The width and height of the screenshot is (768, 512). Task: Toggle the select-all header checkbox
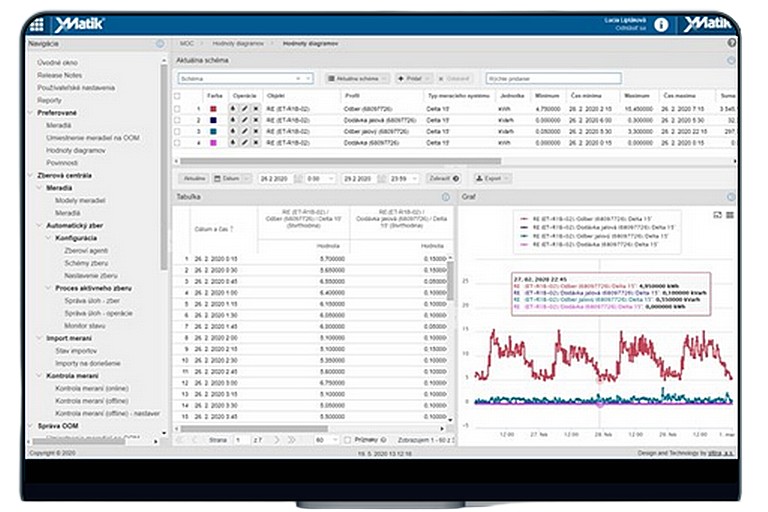click(x=177, y=95)
